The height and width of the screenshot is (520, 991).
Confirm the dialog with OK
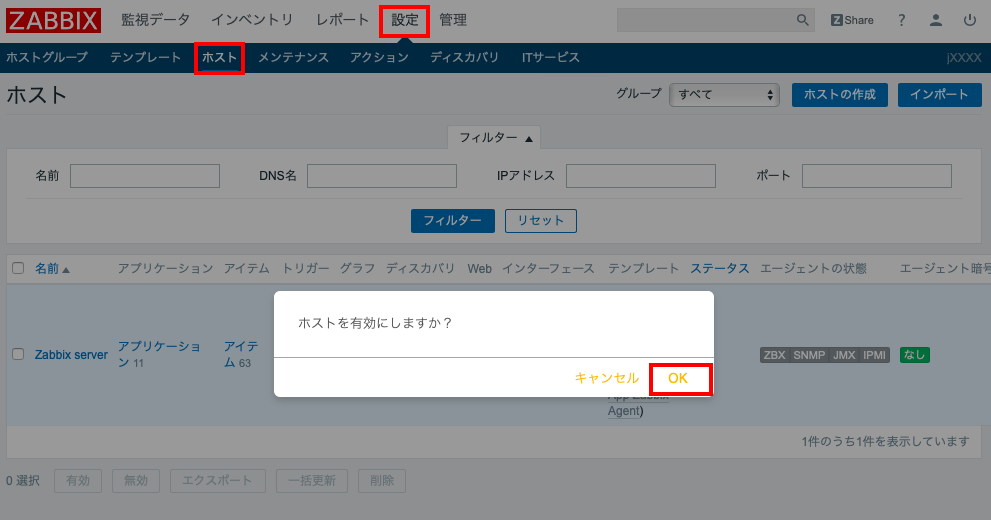click(x=679, y=378)
